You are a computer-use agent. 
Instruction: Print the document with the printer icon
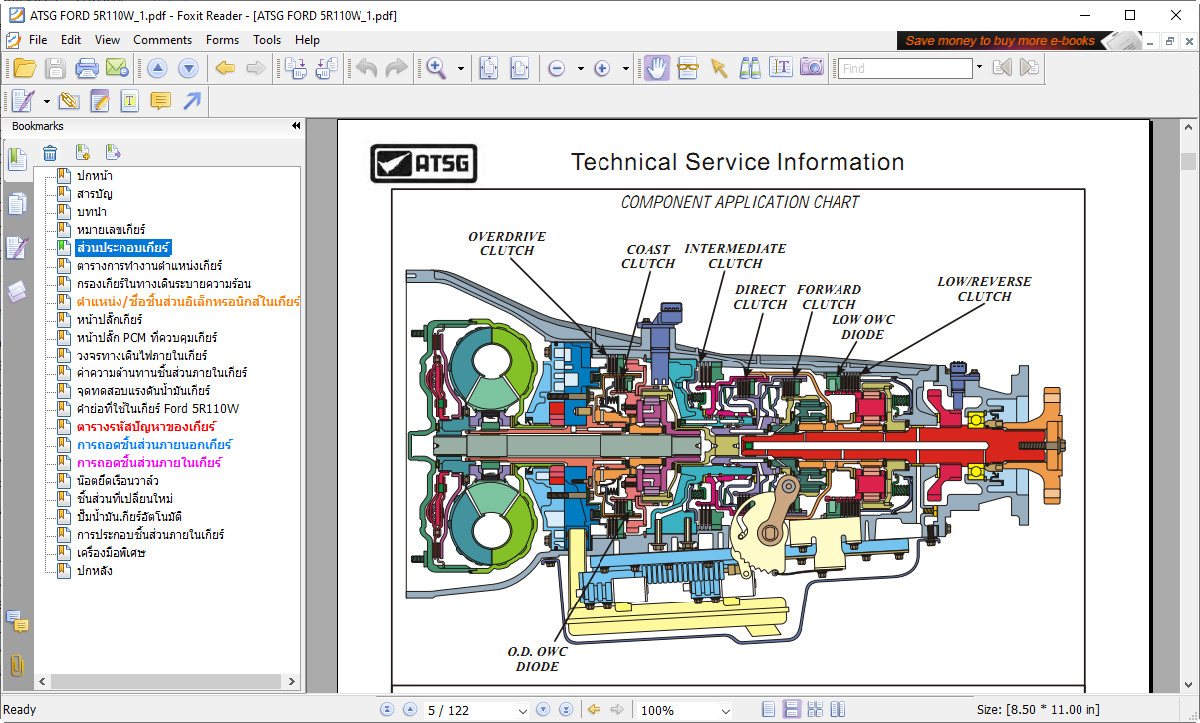click(x=87, y=68)
